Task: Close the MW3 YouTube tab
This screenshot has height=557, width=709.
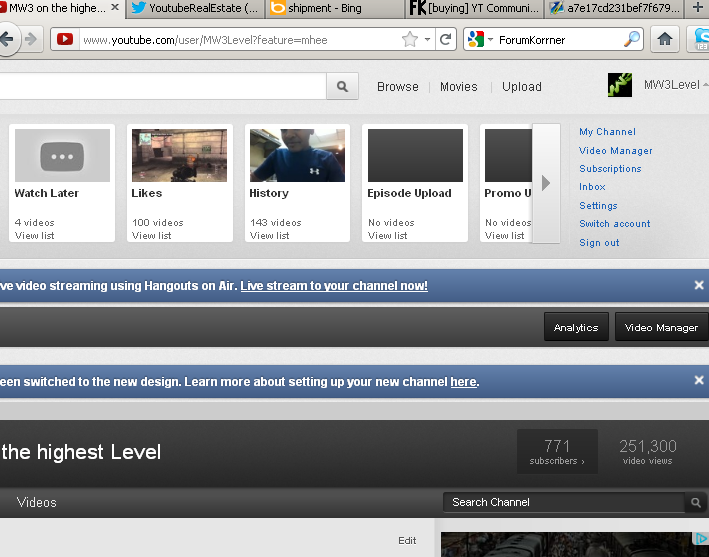Action: 115,8
